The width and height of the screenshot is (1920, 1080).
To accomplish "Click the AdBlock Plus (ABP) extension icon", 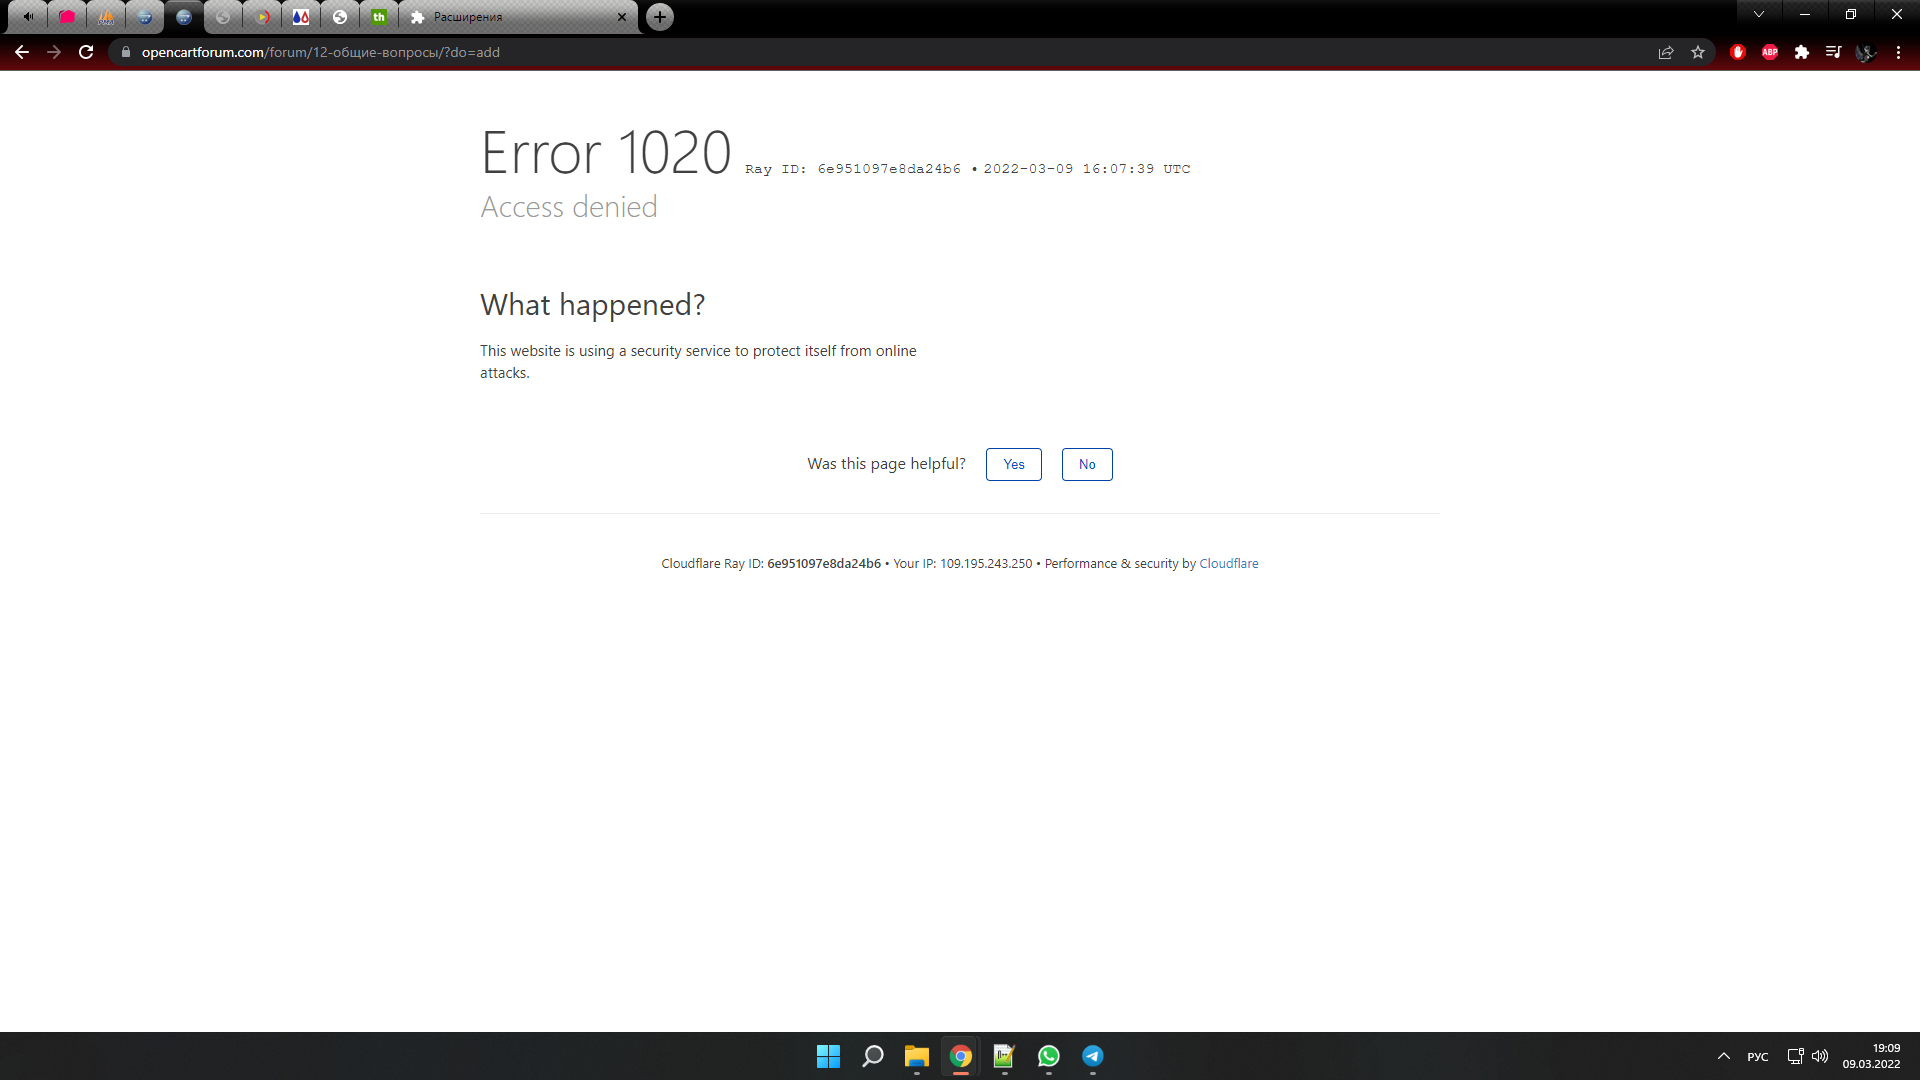I will click(x=1769, y=52).
